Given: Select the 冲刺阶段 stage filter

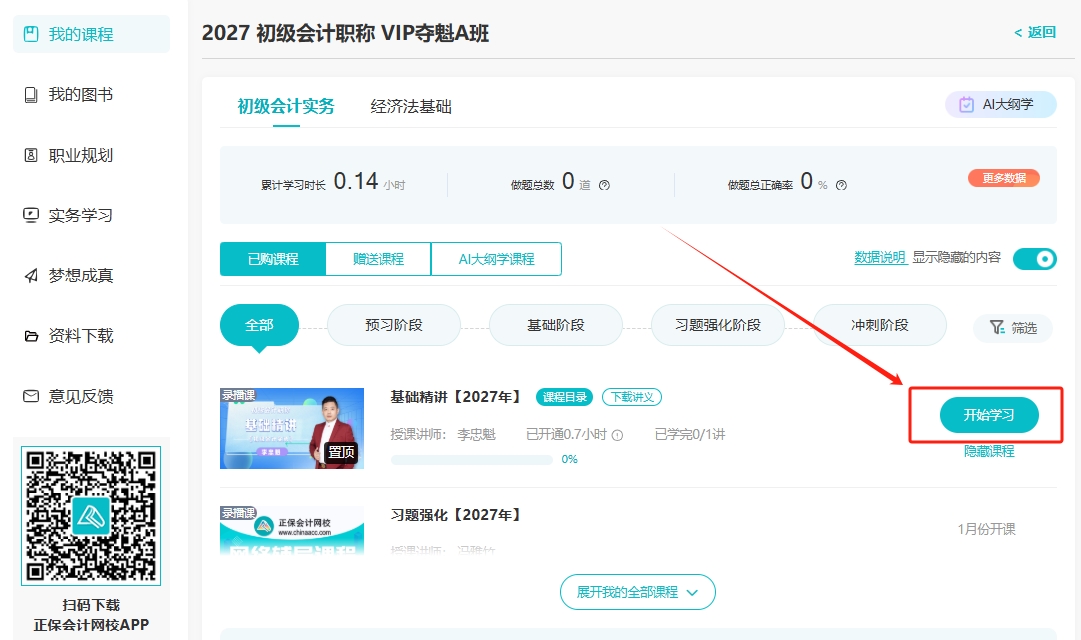Looking at the screenshot, I should [x=880, y=325].
